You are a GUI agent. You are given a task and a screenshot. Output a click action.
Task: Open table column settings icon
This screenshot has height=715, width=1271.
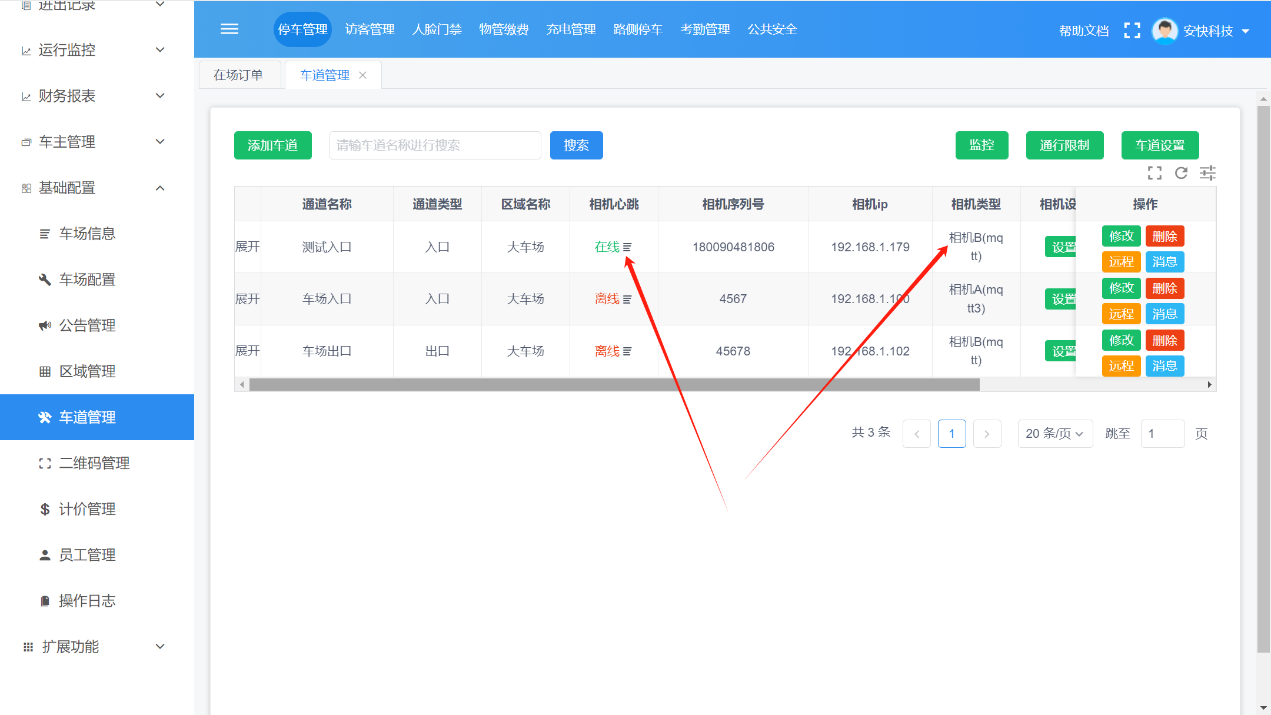1208,173
